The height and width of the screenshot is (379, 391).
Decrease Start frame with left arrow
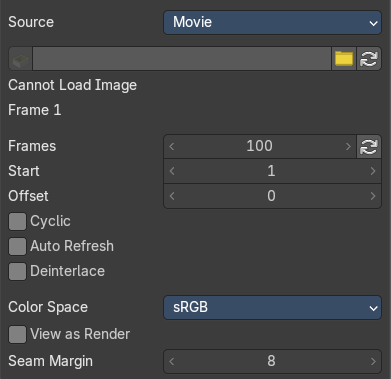(x=172, y=171)
